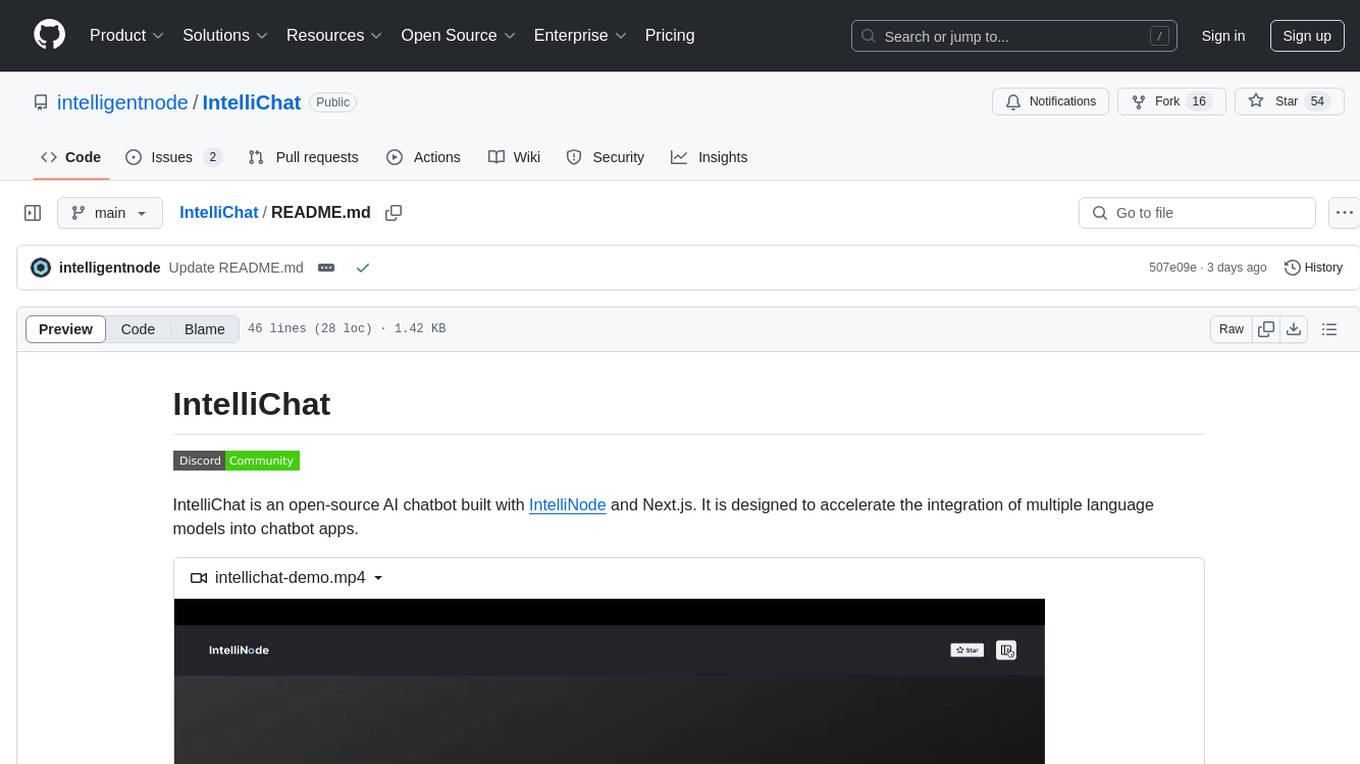The image size is (1360, 764).
Task: Open the Raw file view
Action: pyautogui.click(x=1232, y=329)
